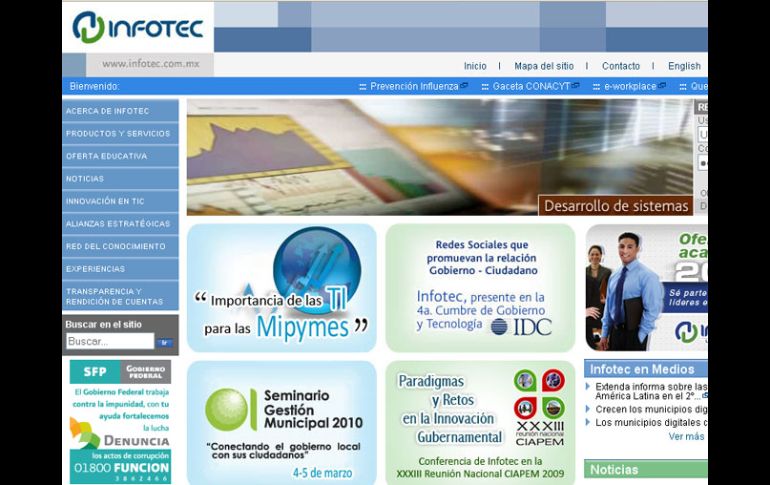Screen dimensions: 770x485
Task: Select Productos y Servicios in sidebar
Action: pyautogui.click(x=120, y=133)
